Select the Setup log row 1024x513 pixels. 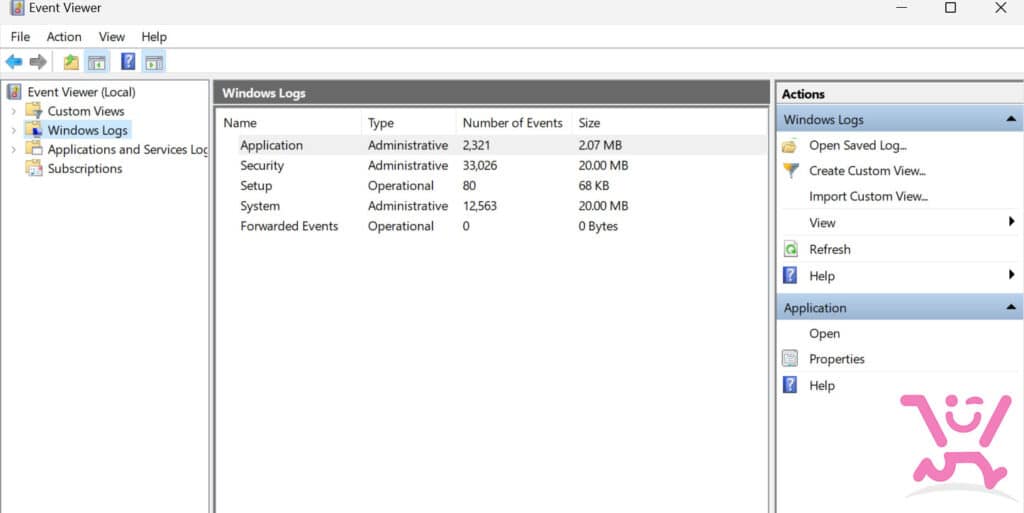(493, 185)
